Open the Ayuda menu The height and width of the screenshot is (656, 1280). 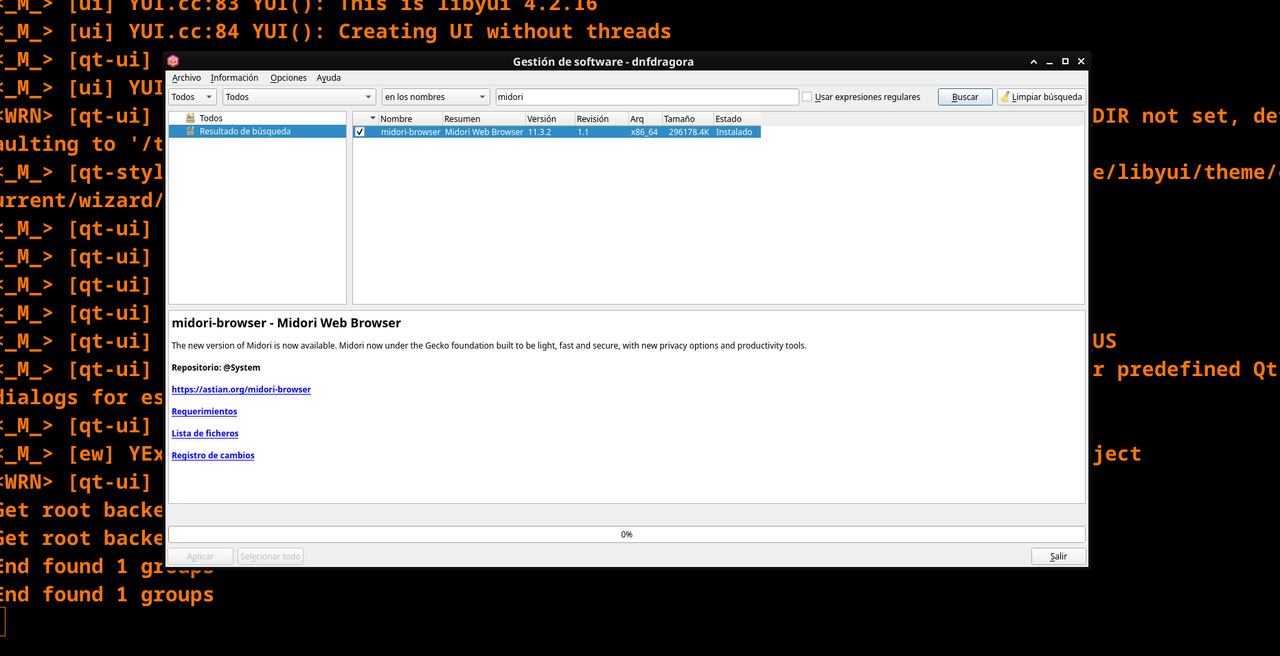329,78
